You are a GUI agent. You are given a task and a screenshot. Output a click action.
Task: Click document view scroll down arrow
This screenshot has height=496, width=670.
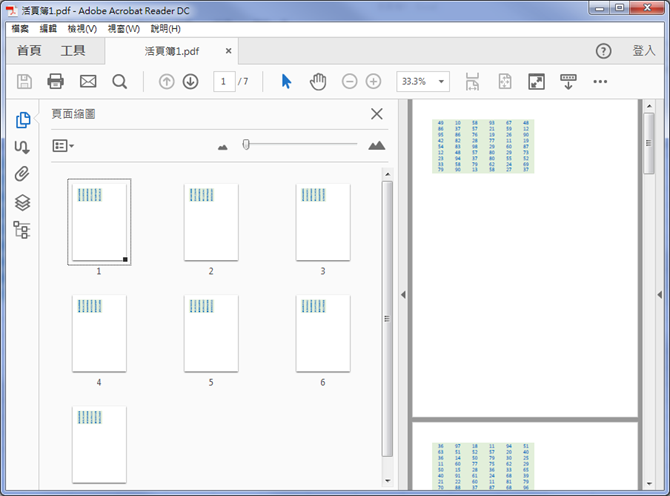click(649, 484)
